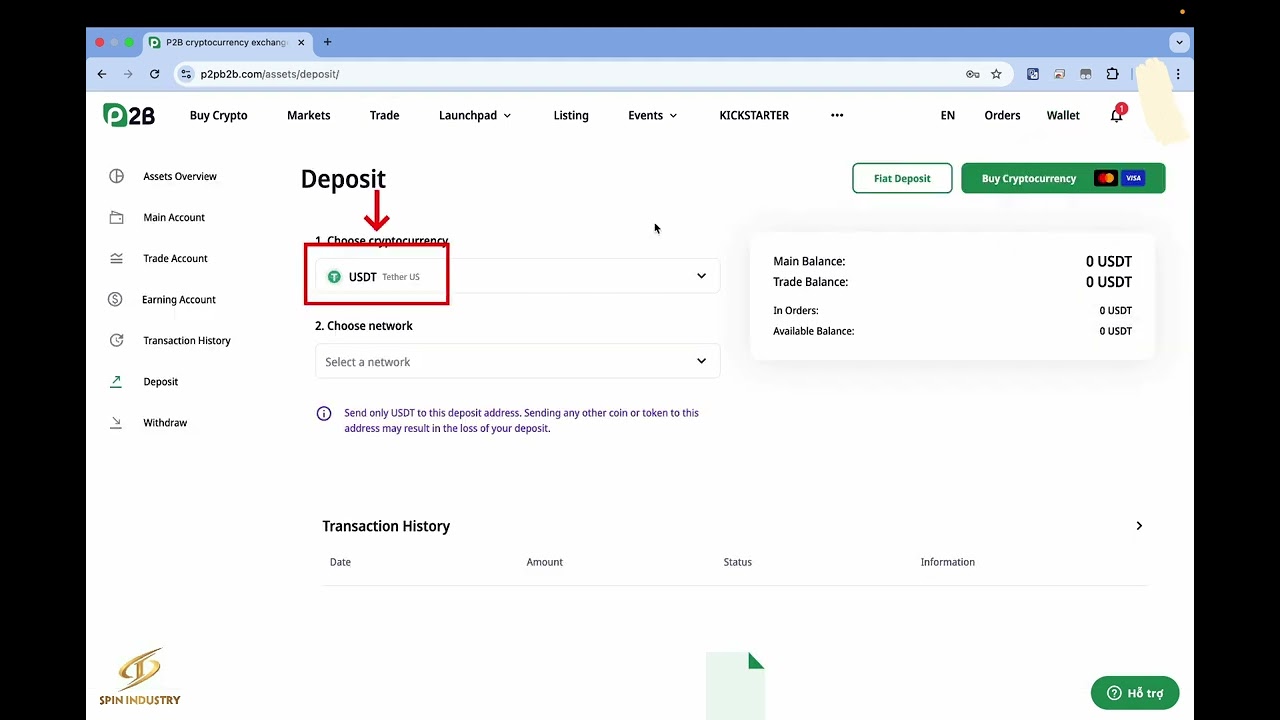The height and width of the screenshot is (720, 1280).
Task: Open Withdraw sidebar link
Action: click(x=165, y=422)
